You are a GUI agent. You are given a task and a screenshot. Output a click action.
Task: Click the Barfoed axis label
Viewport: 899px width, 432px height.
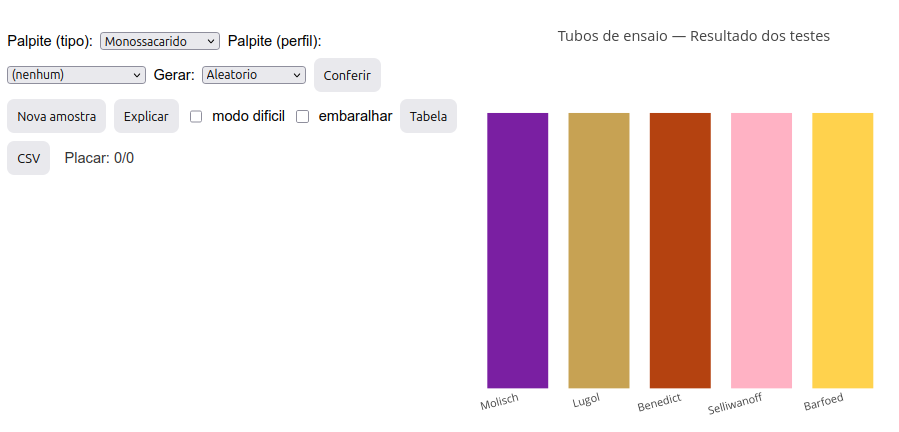point(824,403)
